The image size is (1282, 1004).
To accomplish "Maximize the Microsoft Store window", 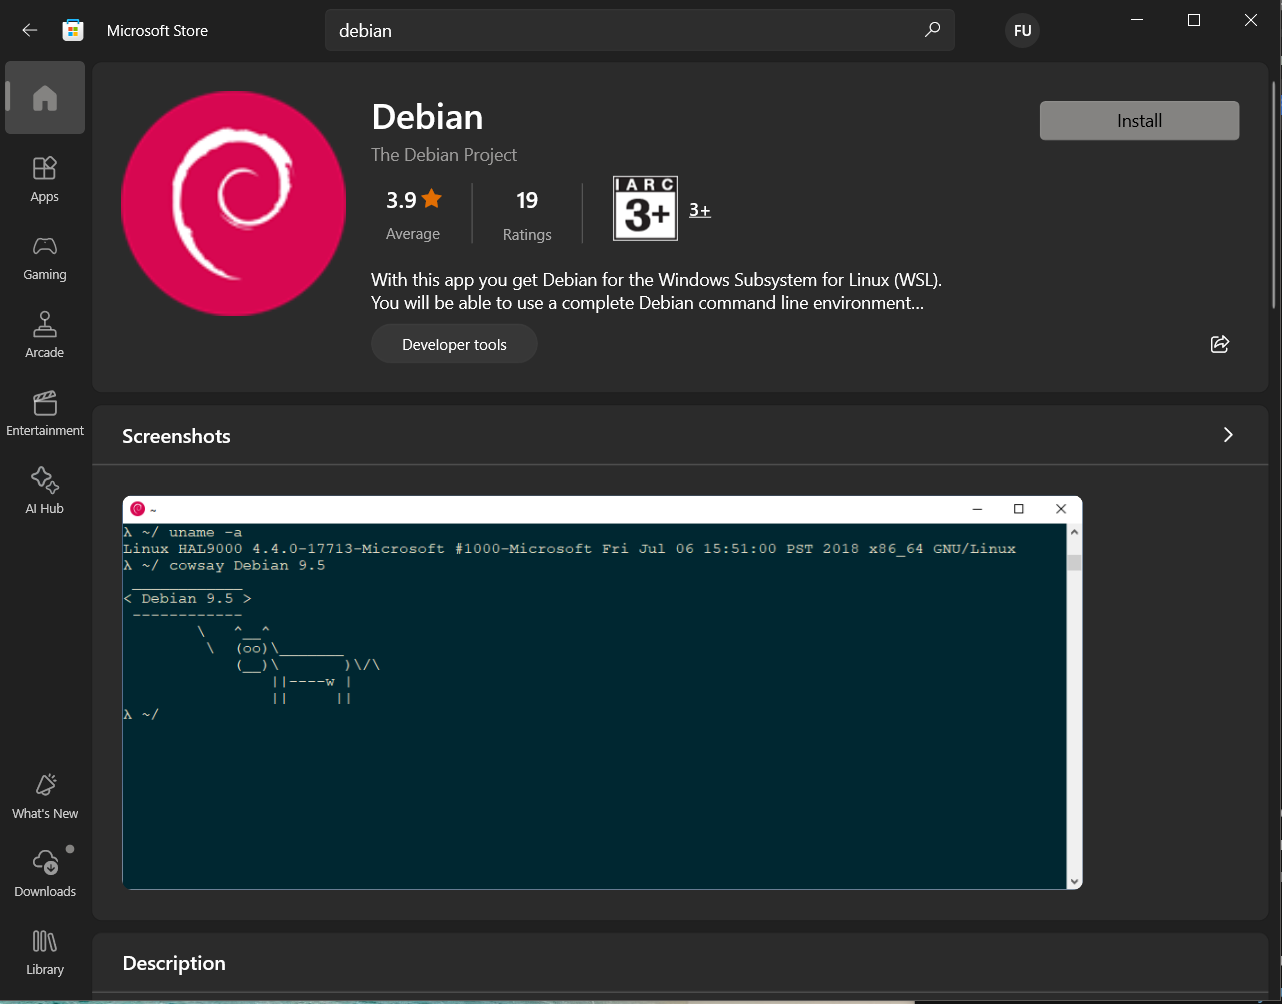I will (1193, 20).
